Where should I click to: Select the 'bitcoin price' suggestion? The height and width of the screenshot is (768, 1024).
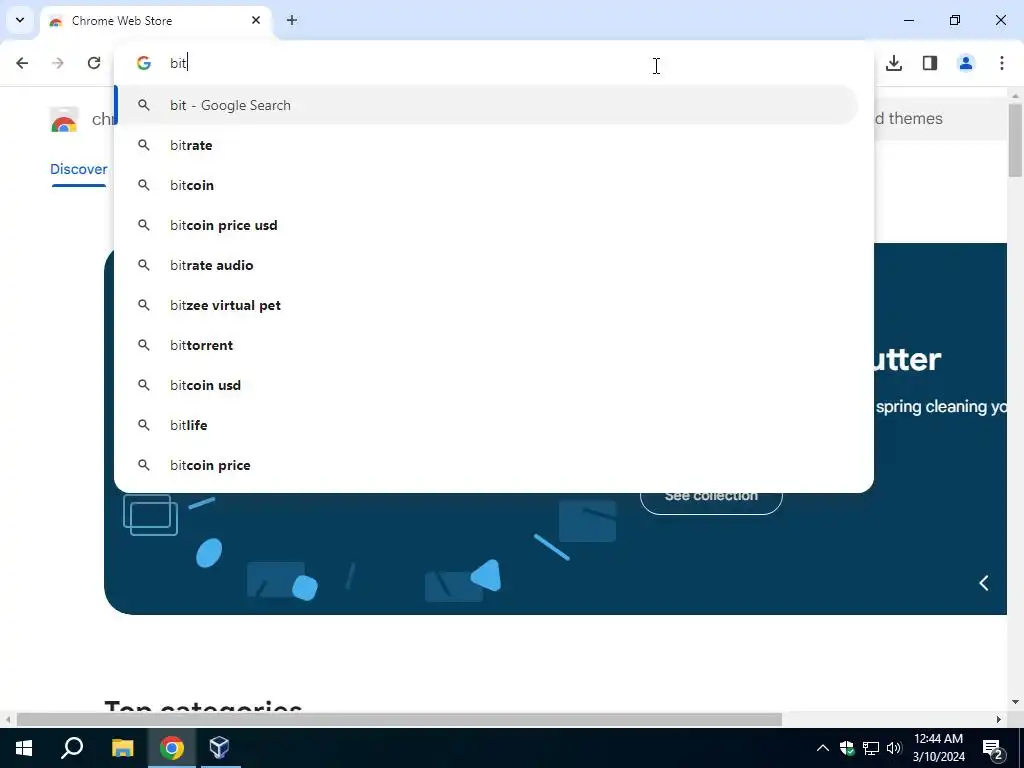tap(487, 465)
